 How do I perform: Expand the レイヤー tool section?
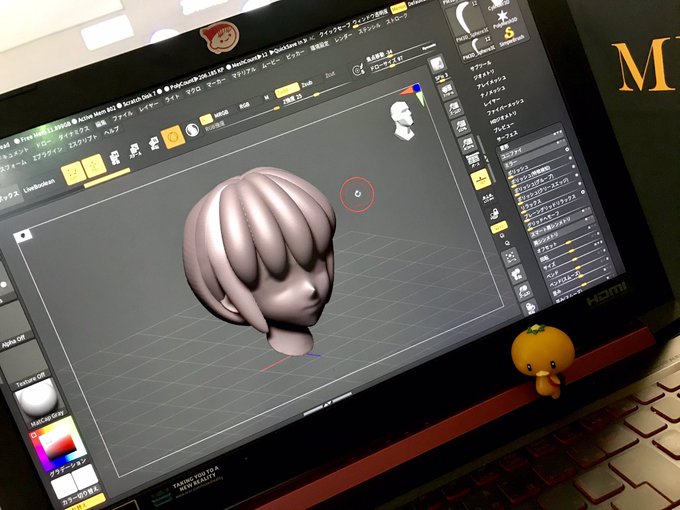[x=492, y=101]
